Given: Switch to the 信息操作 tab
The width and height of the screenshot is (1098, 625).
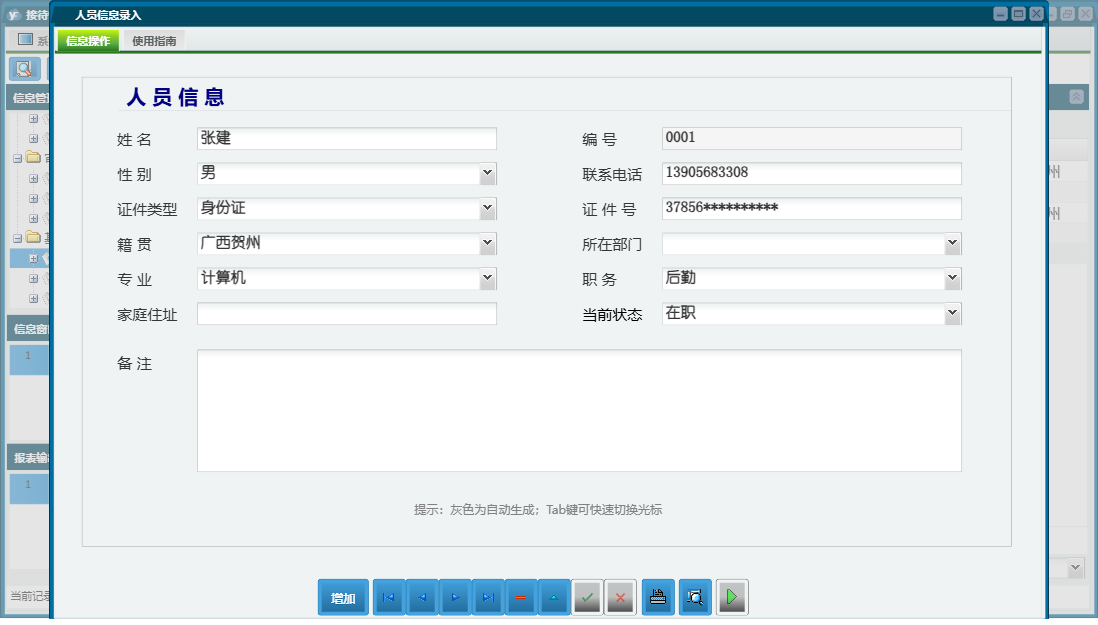Looking at the screenshot, I should click(88, 41).
